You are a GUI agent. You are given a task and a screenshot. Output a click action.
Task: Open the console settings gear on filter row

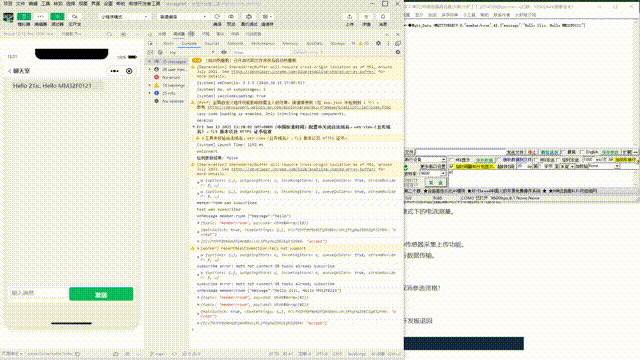coord(398,52)
